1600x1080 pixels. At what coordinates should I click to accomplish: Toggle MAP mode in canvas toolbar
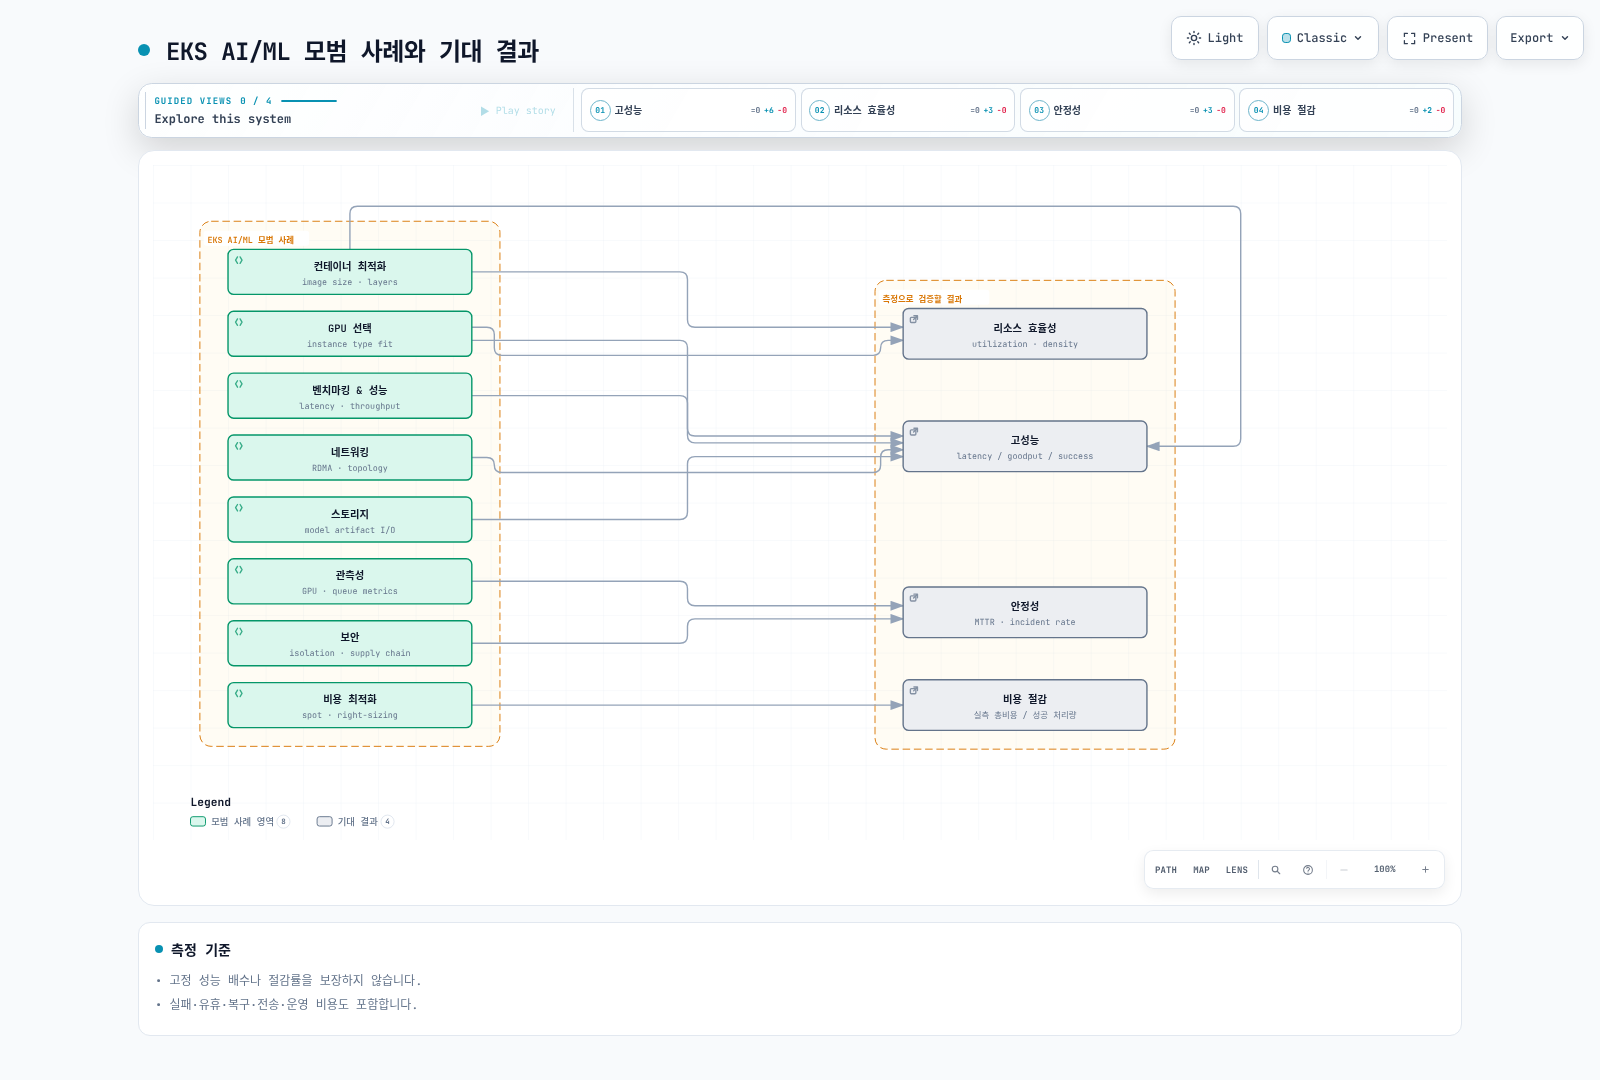pyautogui.click(x=1201, y=870)
